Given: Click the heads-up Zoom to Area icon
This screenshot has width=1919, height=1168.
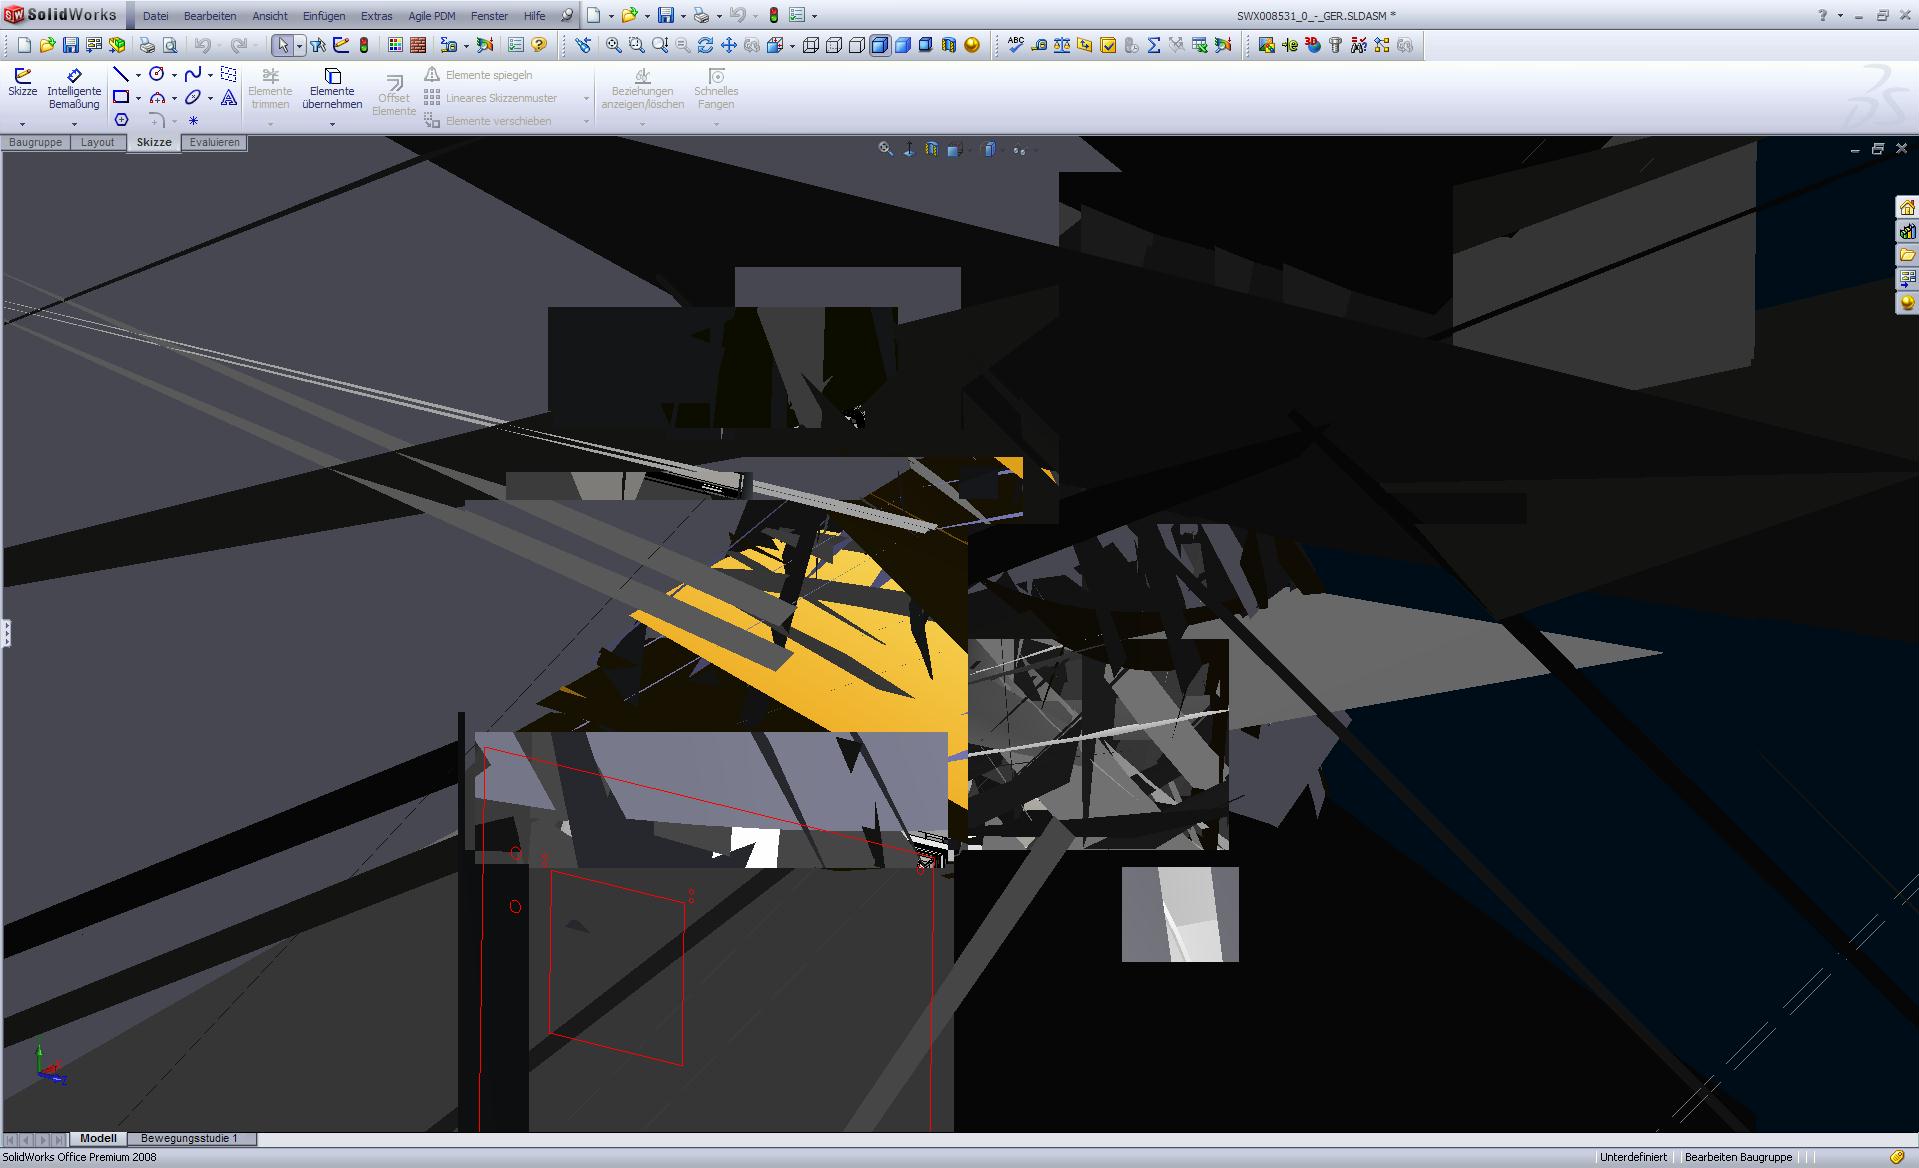Looking at the screenshot, I should [885, 149].
